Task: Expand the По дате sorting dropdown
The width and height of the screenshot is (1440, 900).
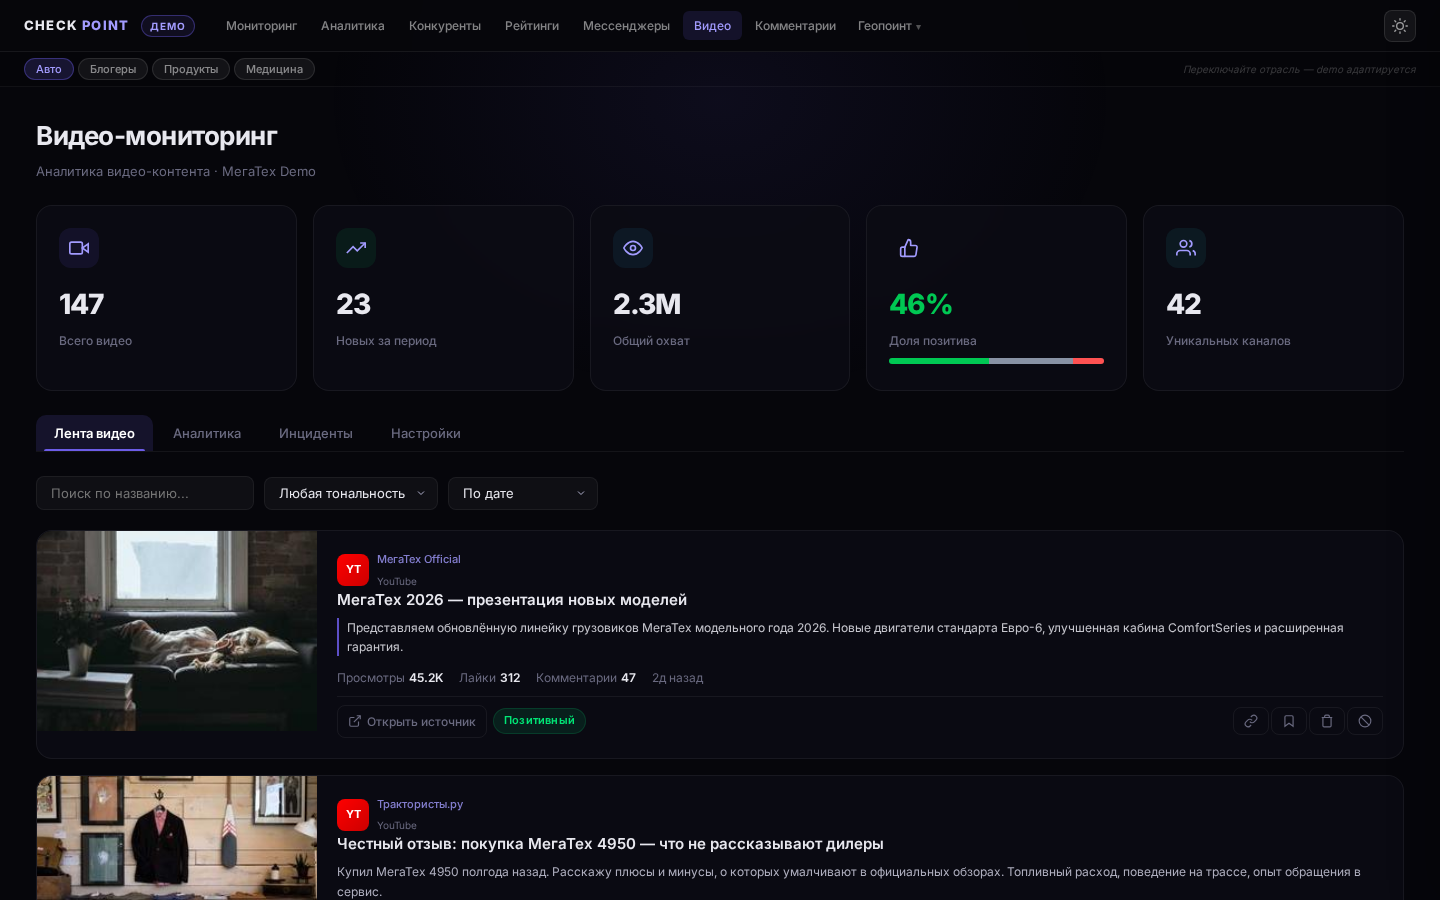Action: point(522,493)
